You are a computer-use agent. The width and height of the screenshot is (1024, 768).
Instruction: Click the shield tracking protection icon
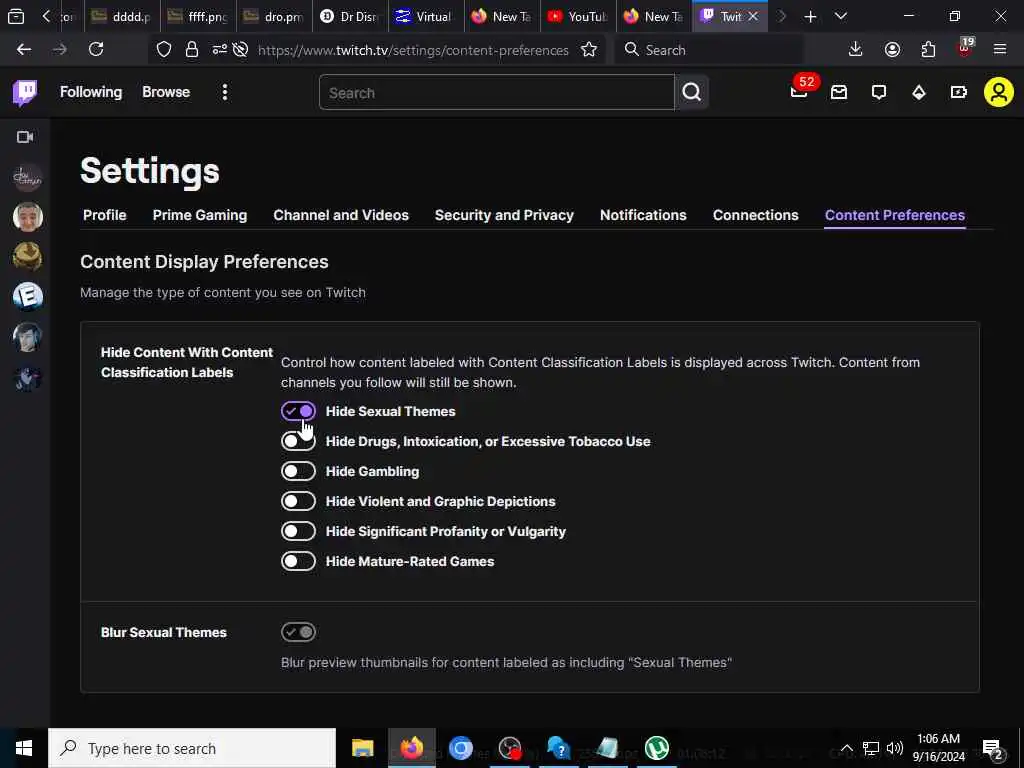tap(164, 50)
